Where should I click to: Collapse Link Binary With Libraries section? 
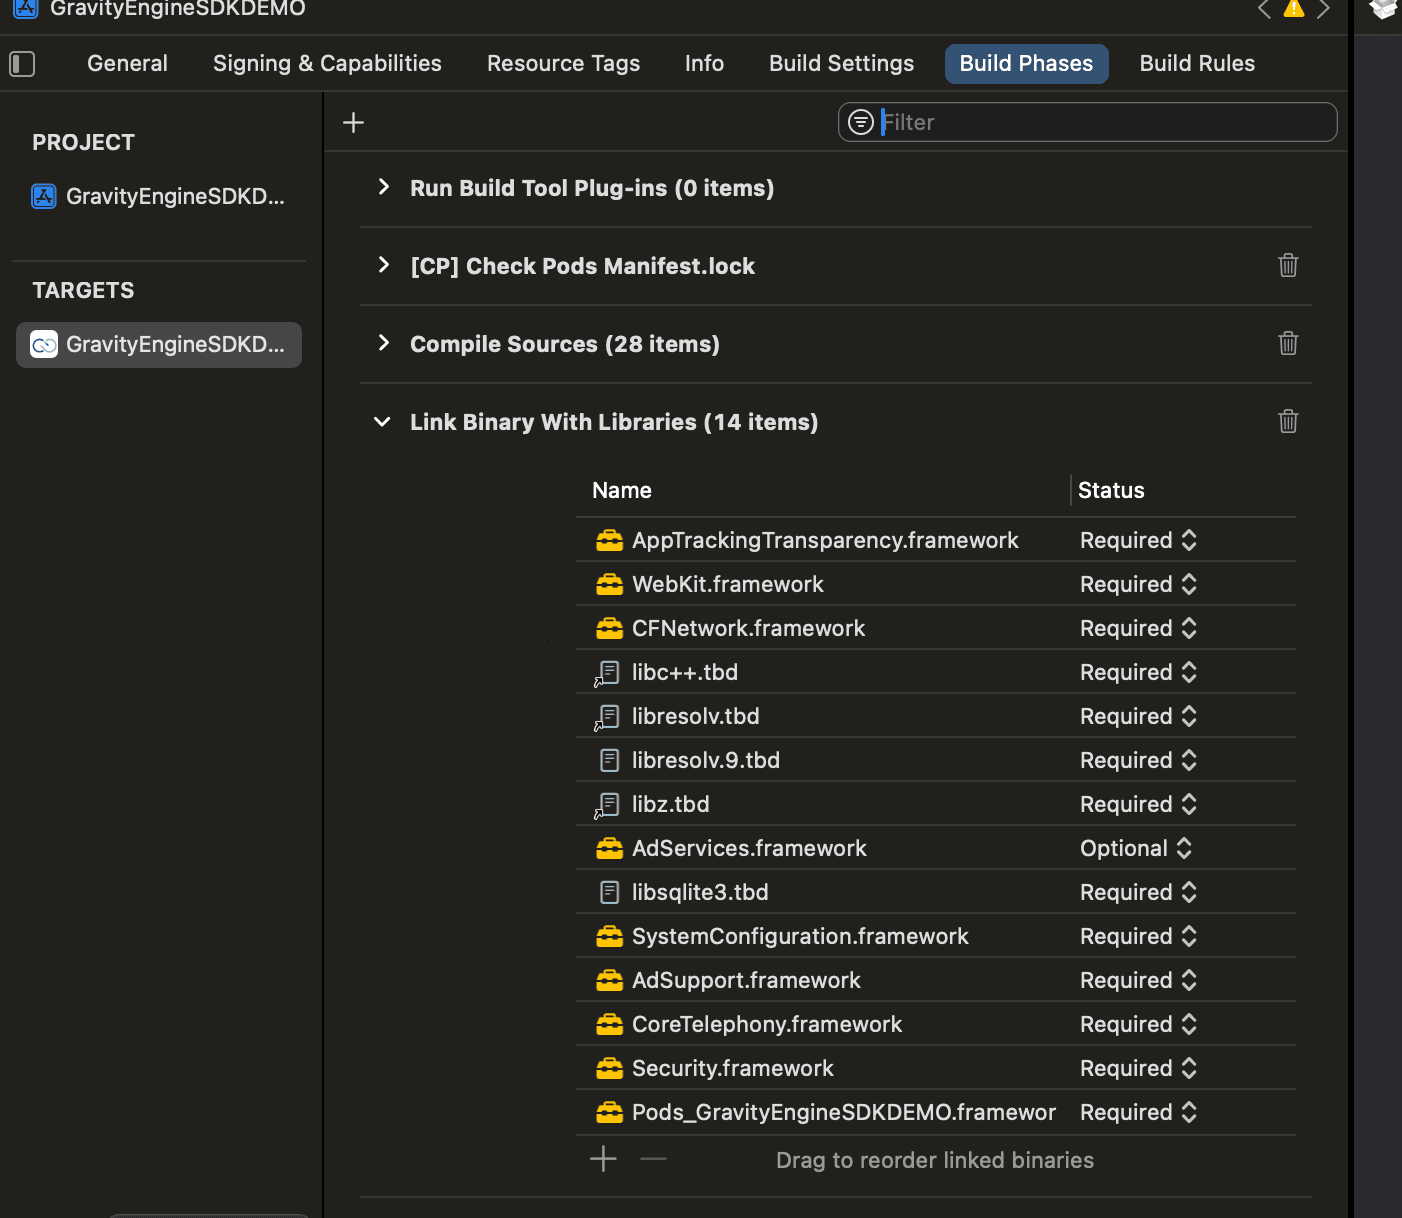[x=382, y=422]
